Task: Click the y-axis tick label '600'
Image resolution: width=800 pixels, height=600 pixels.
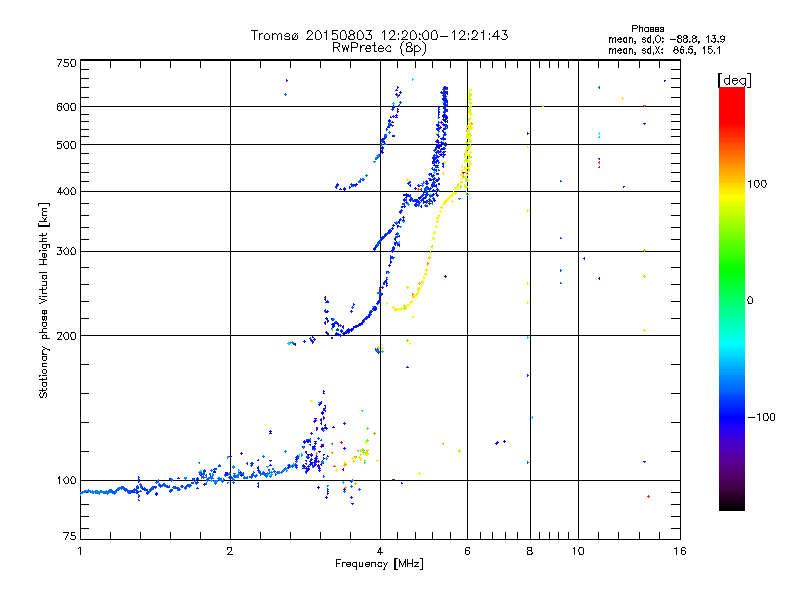Action: (66, 107)
